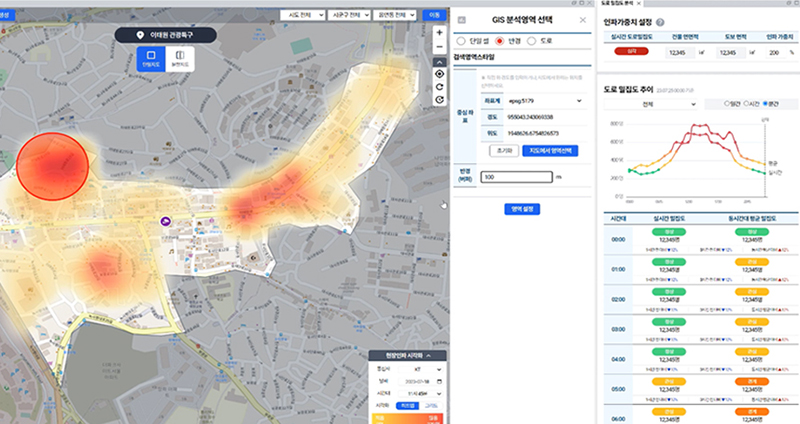Open the epsg:5179 coordinate system dropdown

(531, 100)
